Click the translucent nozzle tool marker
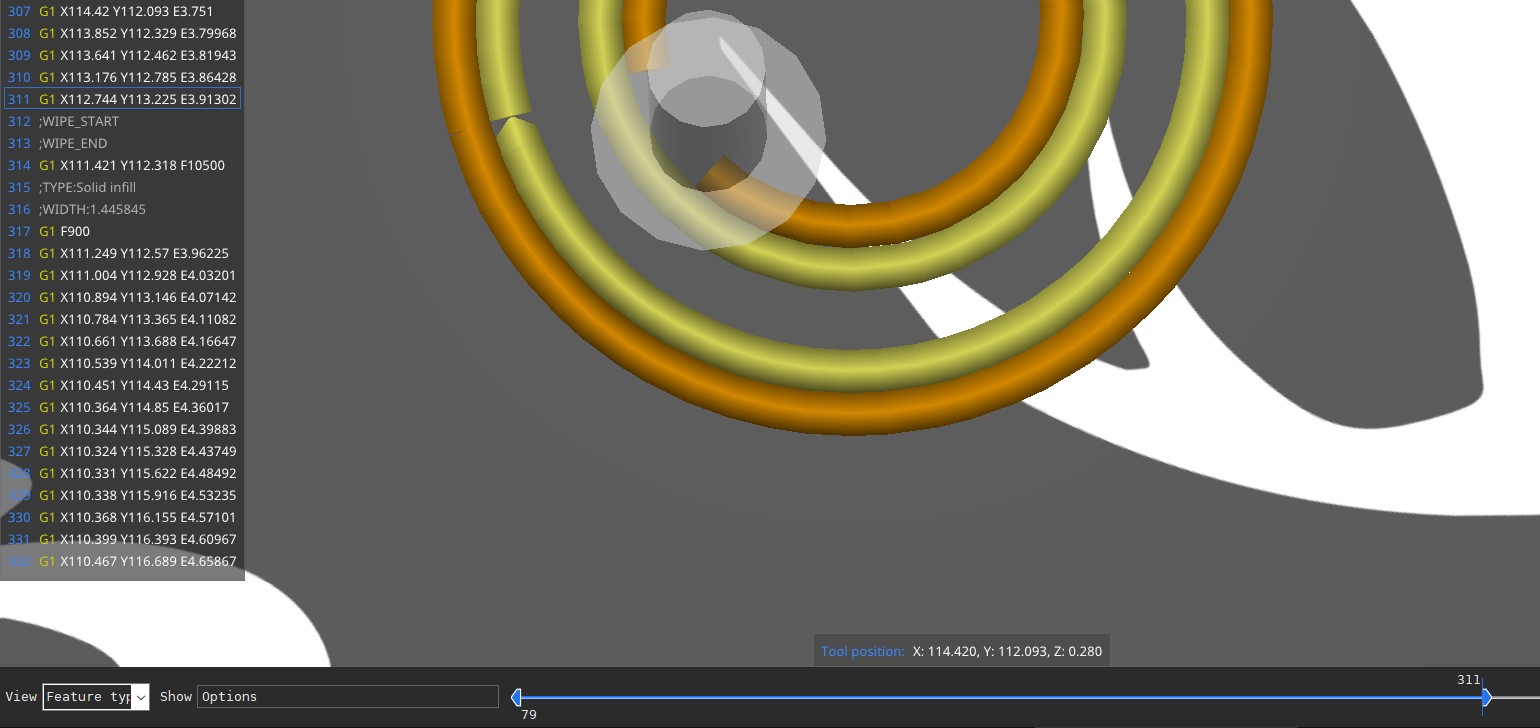1540x728 pixels. click(708, 130)
